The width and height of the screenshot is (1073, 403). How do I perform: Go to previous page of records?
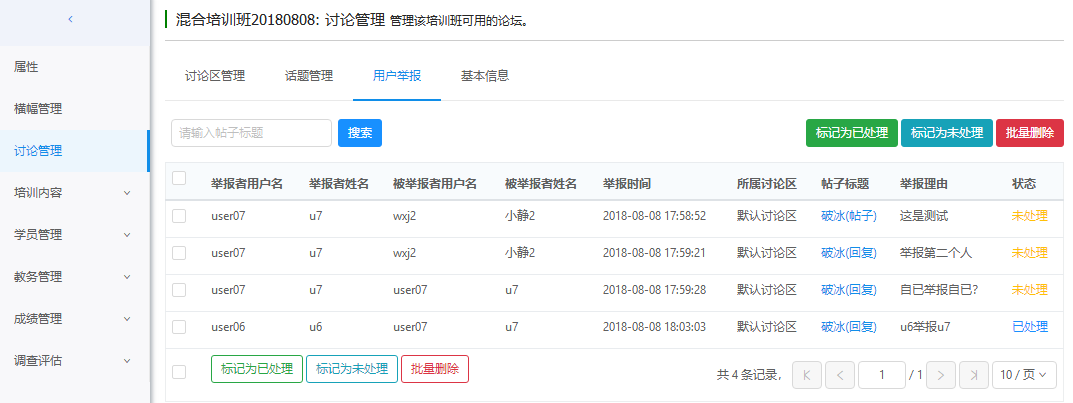pos(840,375)
